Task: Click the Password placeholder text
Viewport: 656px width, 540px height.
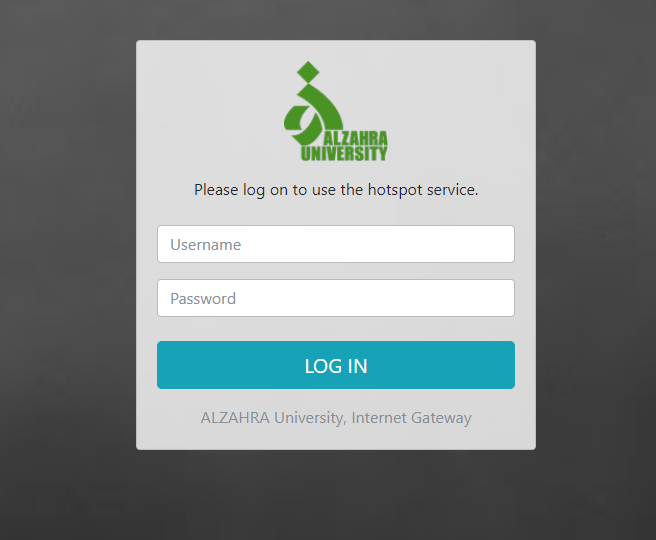Action: 203,299
